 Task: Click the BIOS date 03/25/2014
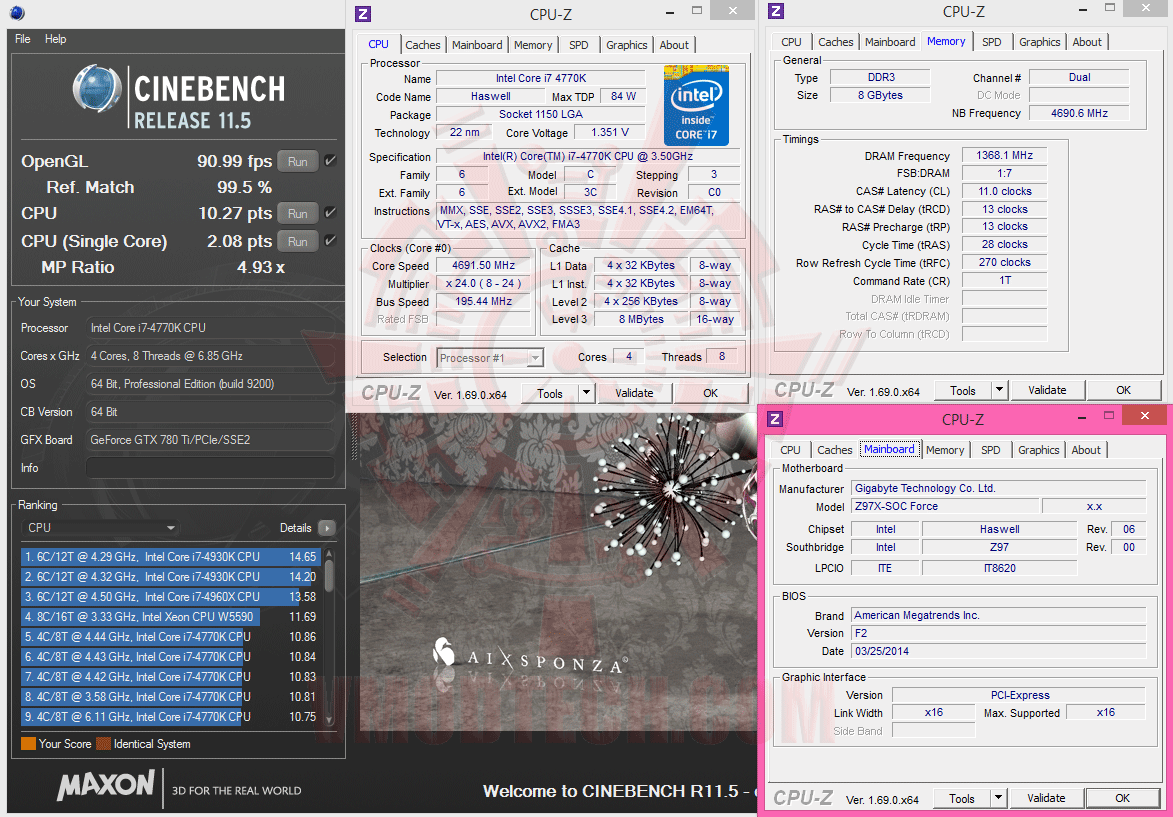pyautogui.click(x=999, y=652)
